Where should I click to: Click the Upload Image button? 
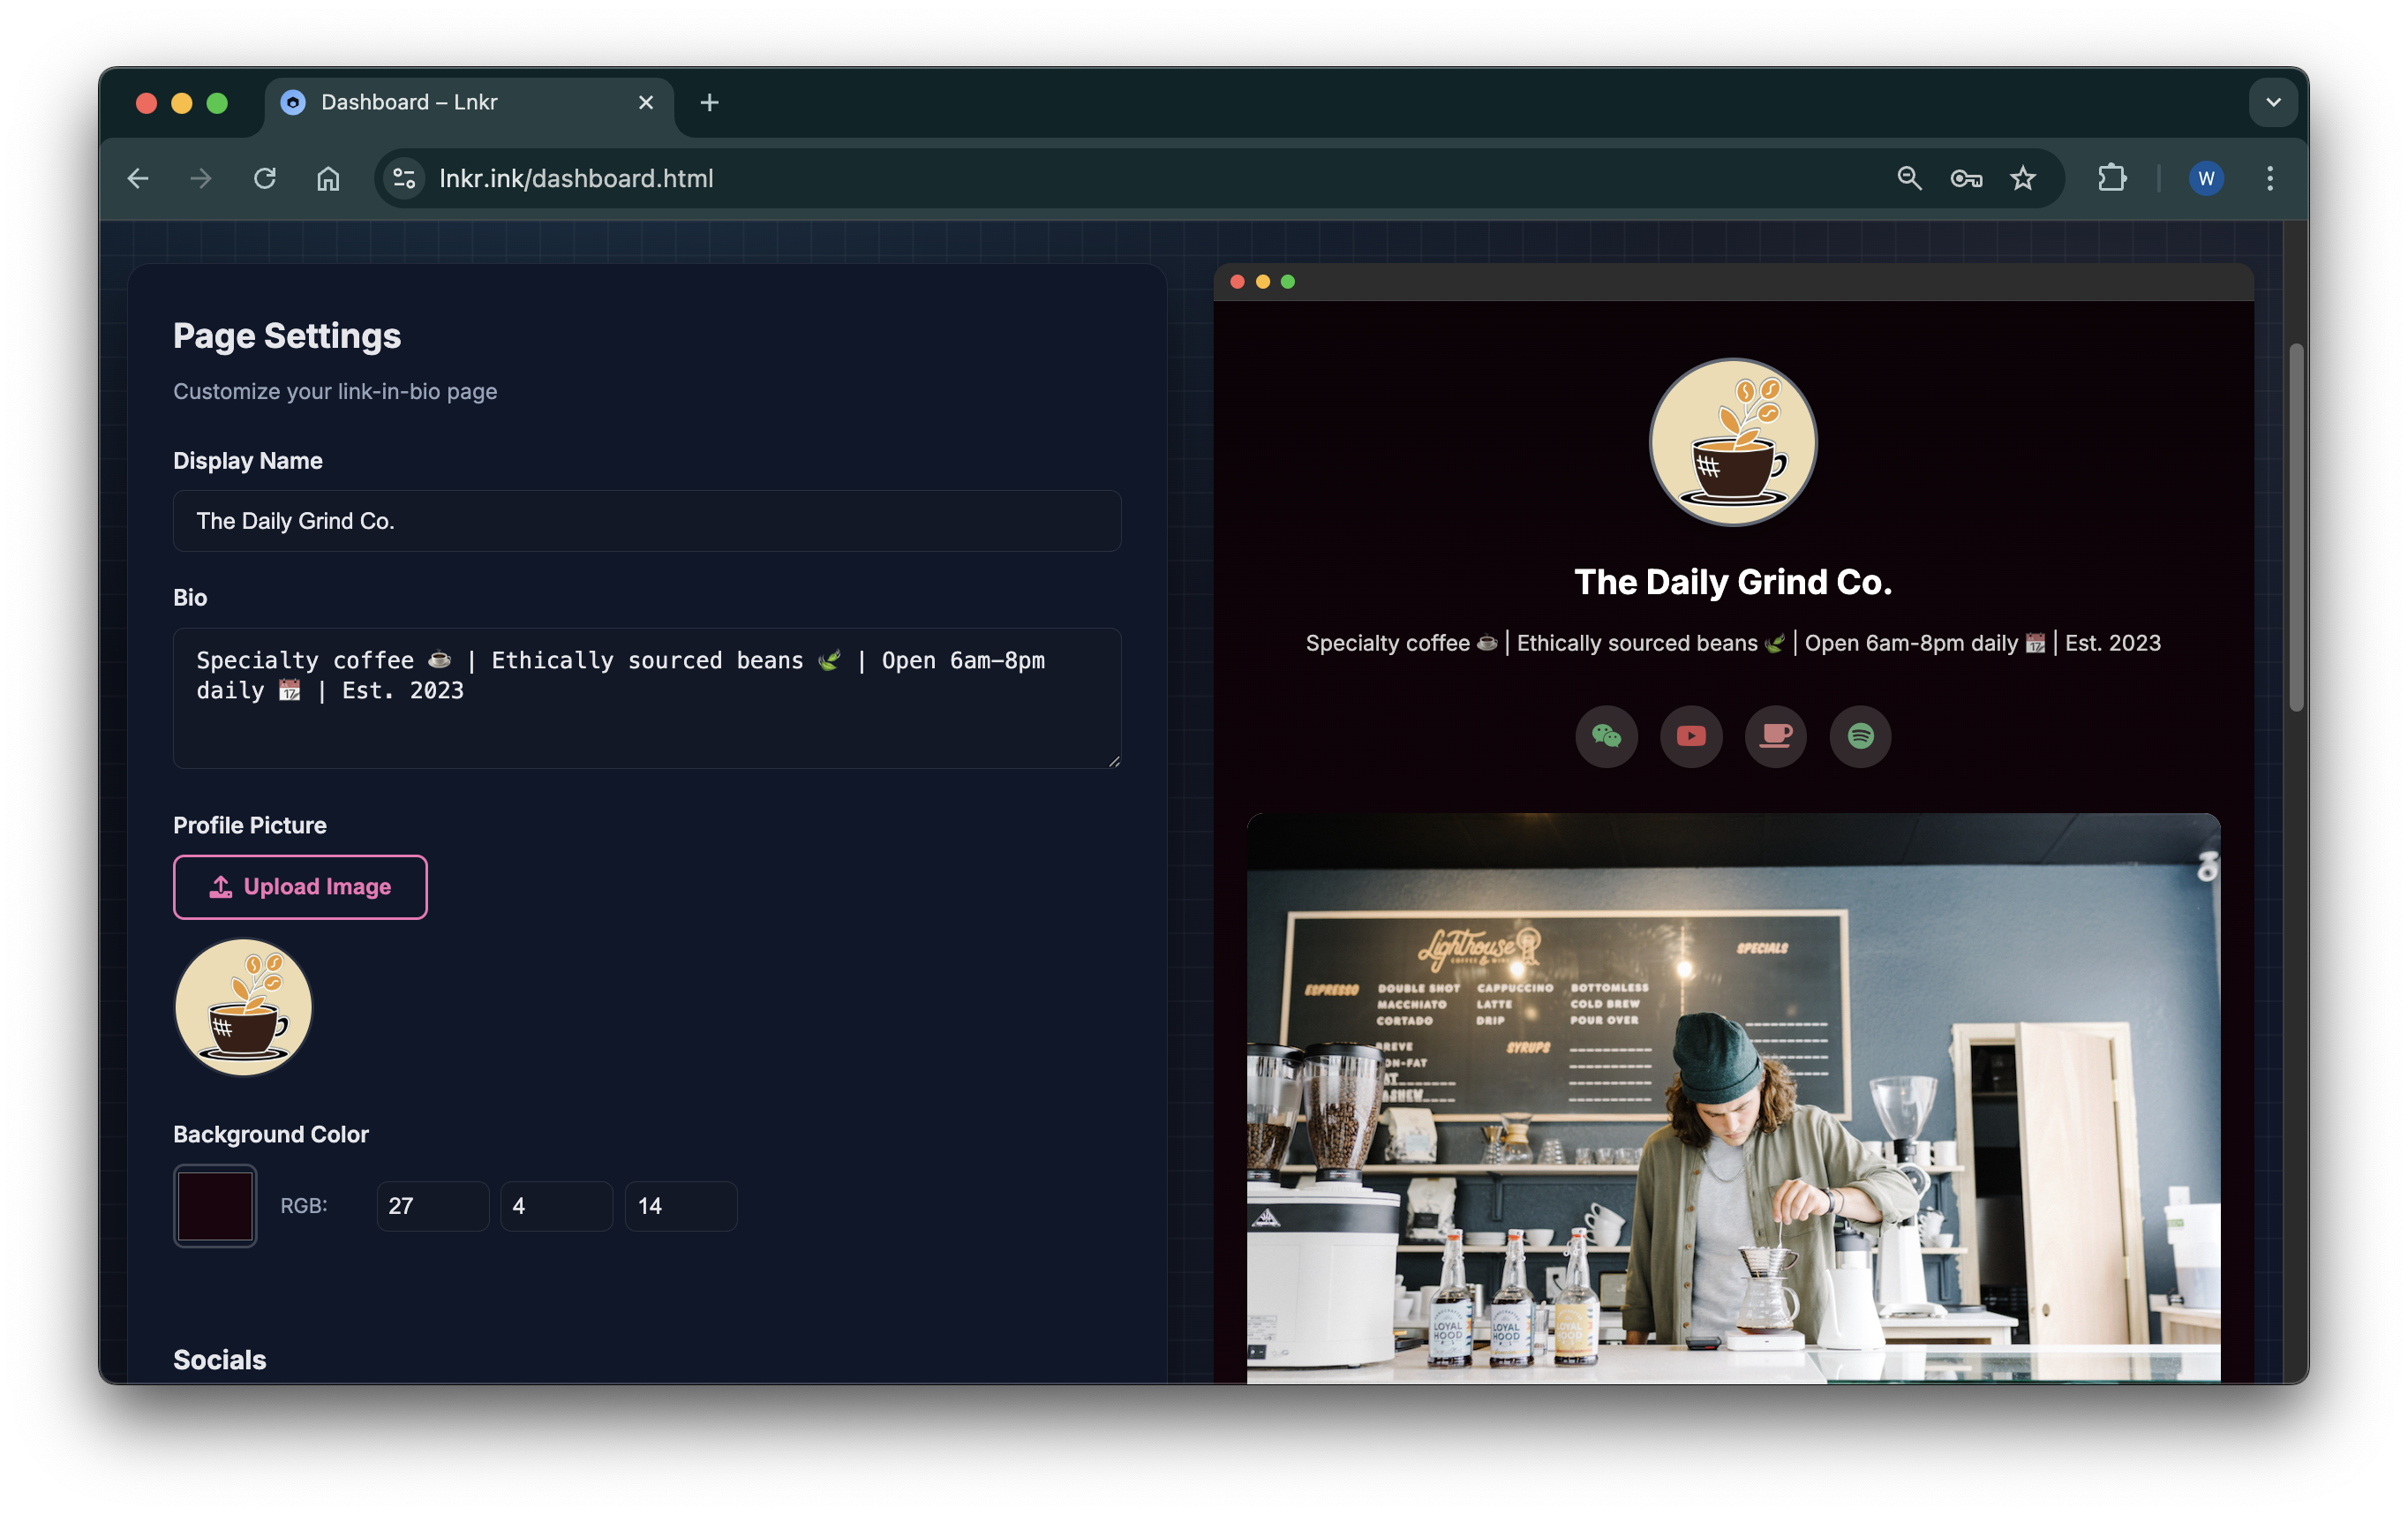pyautogui.click(x=300, y=886)
